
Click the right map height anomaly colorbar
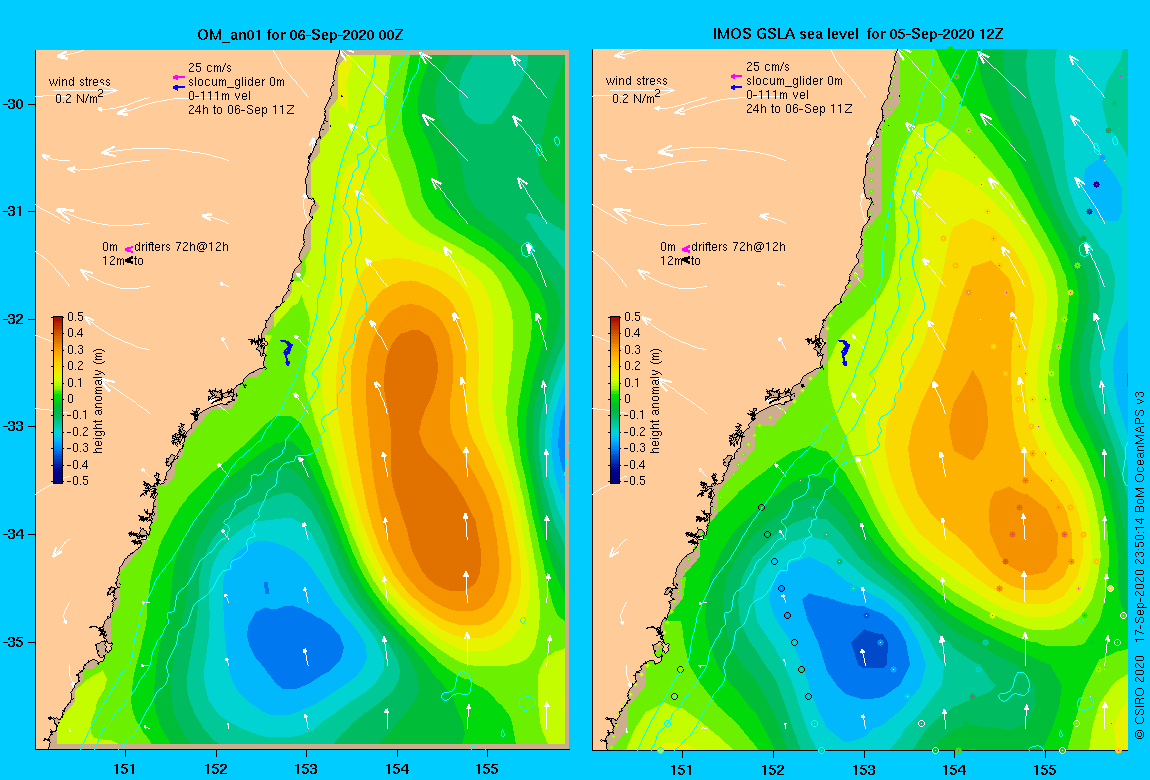615,400
